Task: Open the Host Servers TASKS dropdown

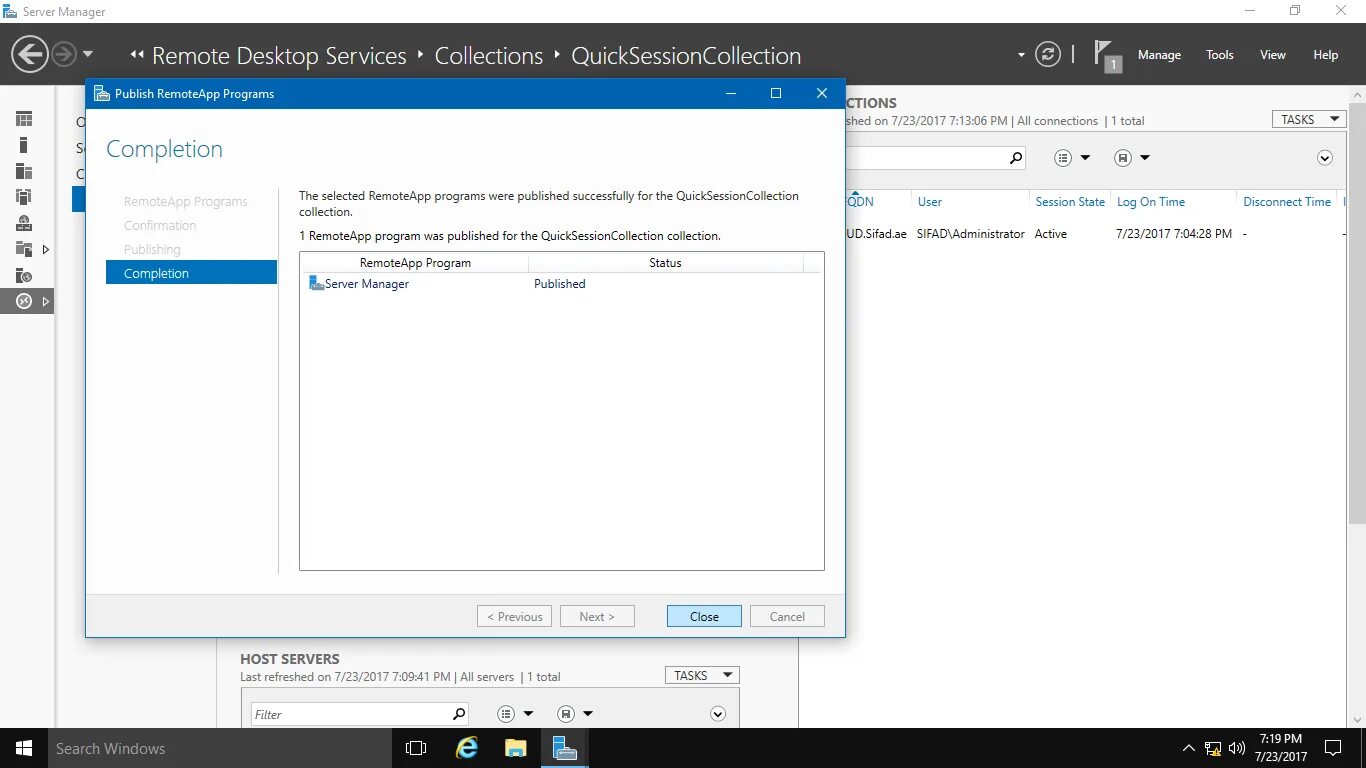Action: (702, 675)
